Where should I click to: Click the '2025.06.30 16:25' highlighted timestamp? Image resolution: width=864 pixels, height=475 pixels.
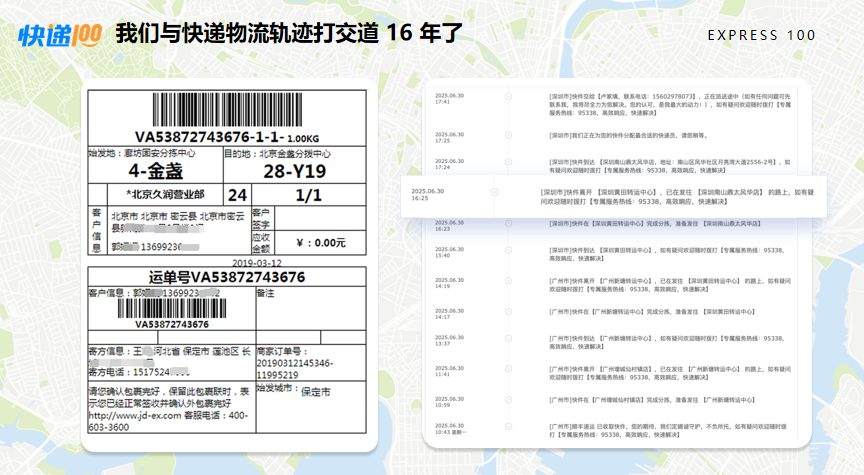pos(428,195)
